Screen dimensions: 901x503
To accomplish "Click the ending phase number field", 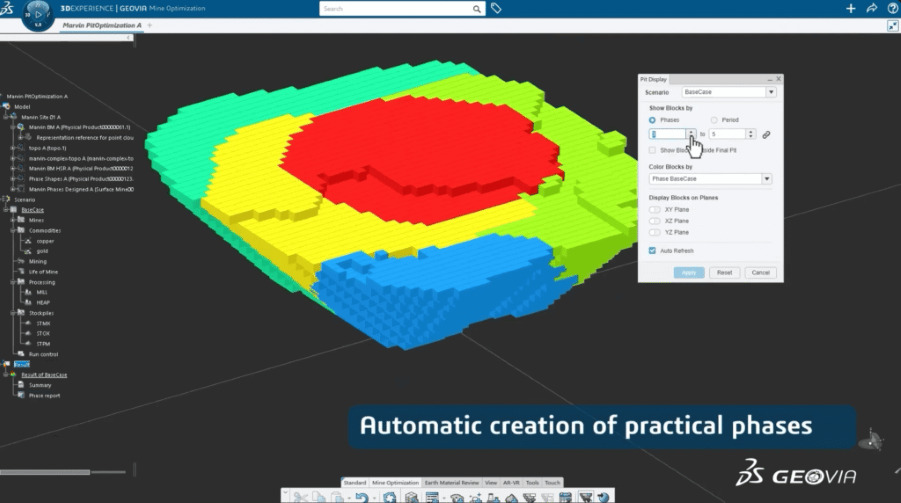I will pyautogui.click(x=727, y=134).
